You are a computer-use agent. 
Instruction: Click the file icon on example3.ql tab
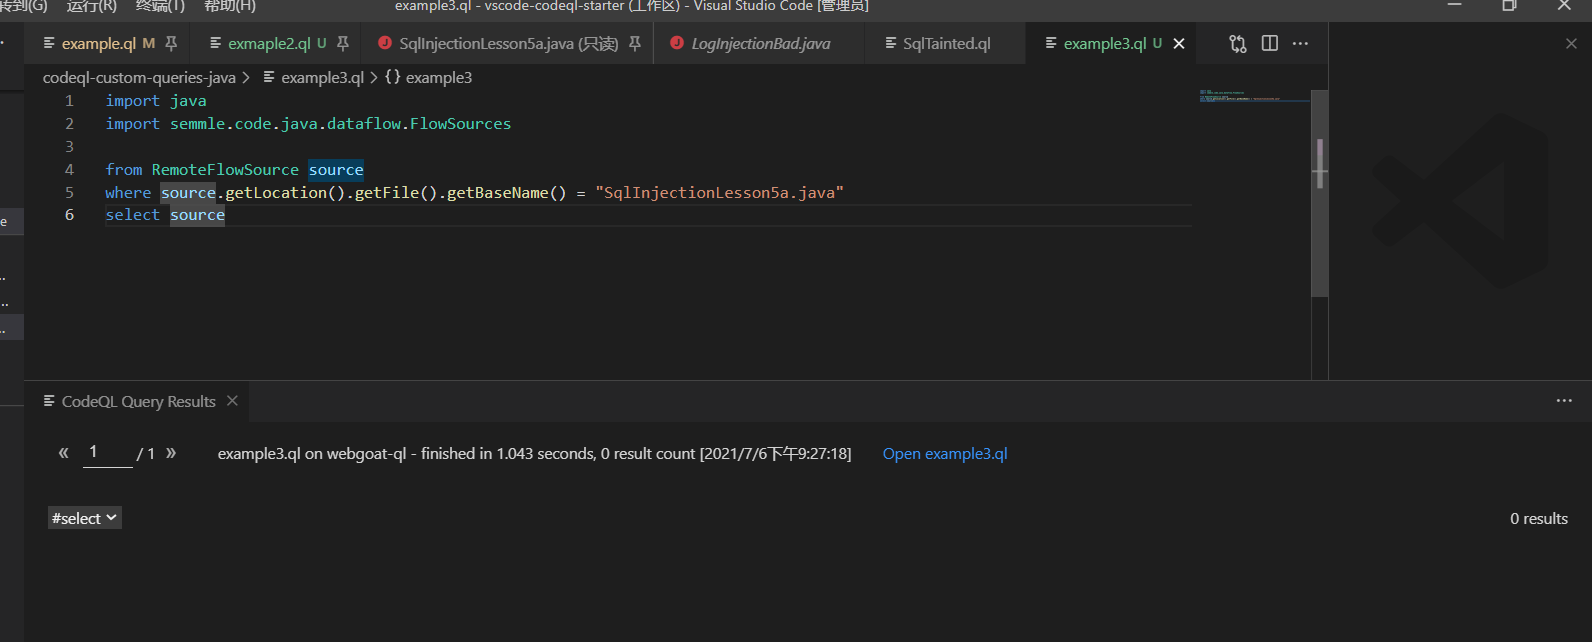pyautogui.click(x=1051, y=44)
